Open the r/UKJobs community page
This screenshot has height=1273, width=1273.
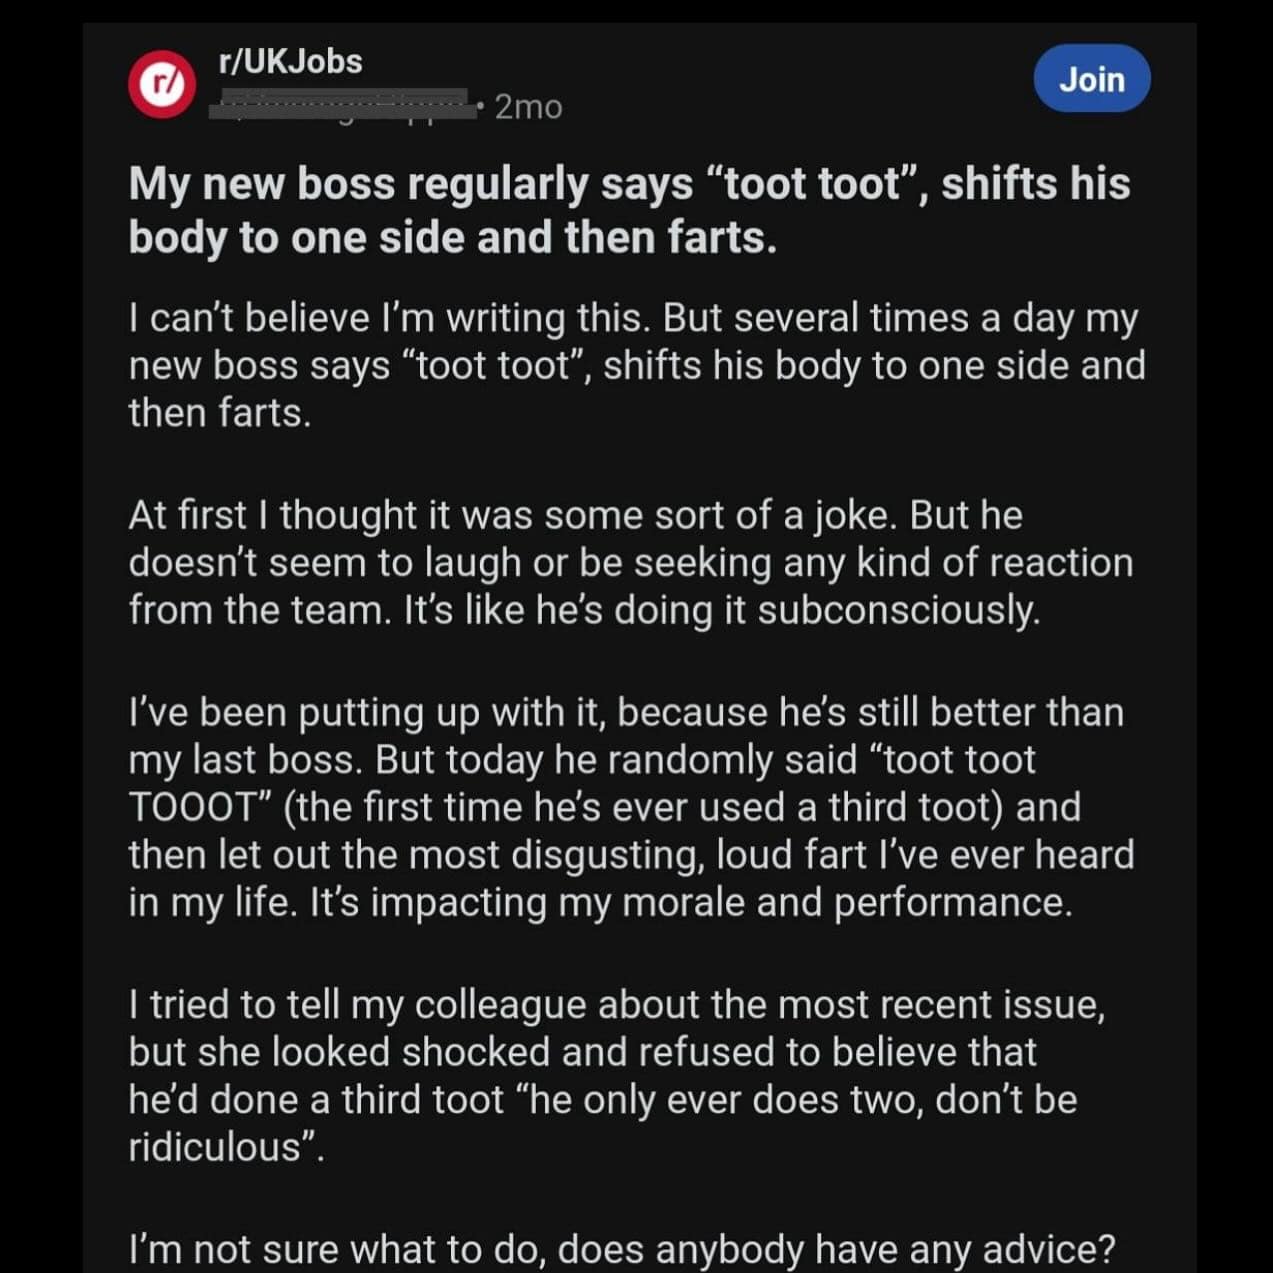[x=287, y=62]
